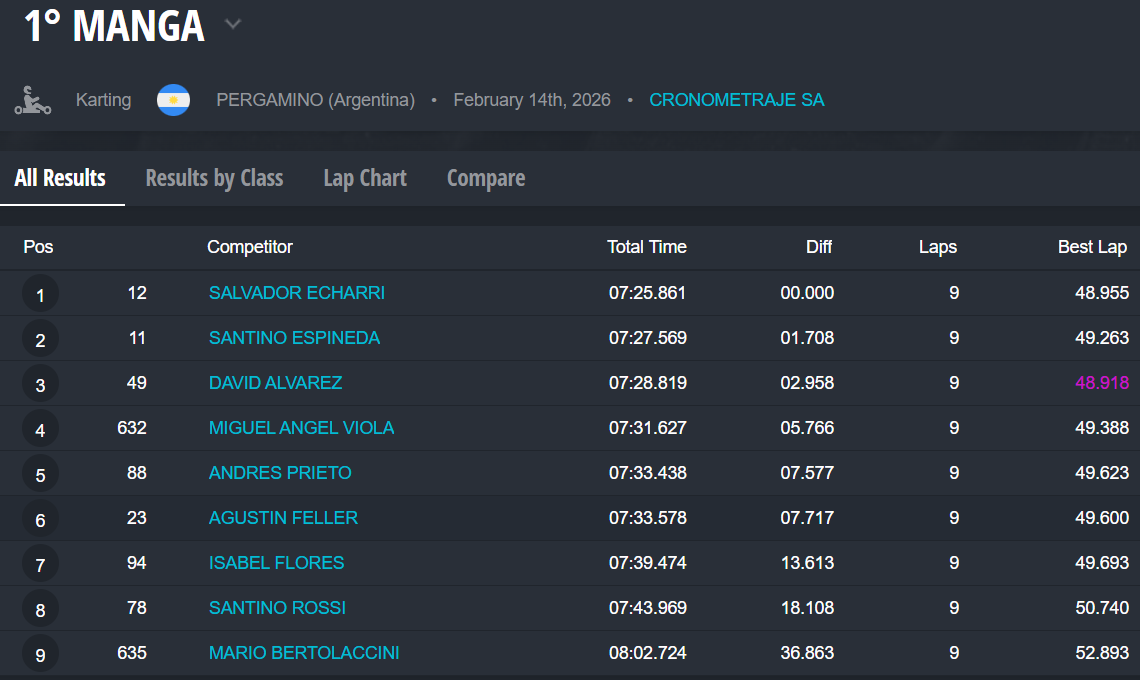Click SANTINO ROSSI in the results
The image size is (1140, 680).
click(277, 608)
